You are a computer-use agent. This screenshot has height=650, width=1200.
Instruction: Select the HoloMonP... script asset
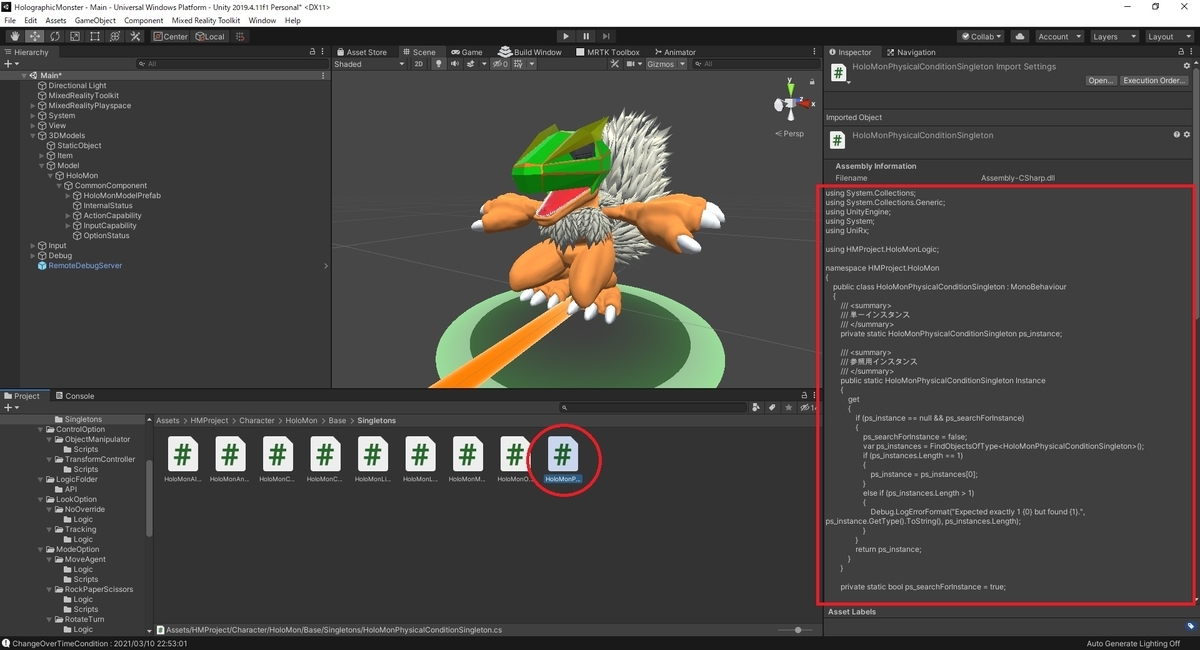pyautogui.click(x=563, y=460)
